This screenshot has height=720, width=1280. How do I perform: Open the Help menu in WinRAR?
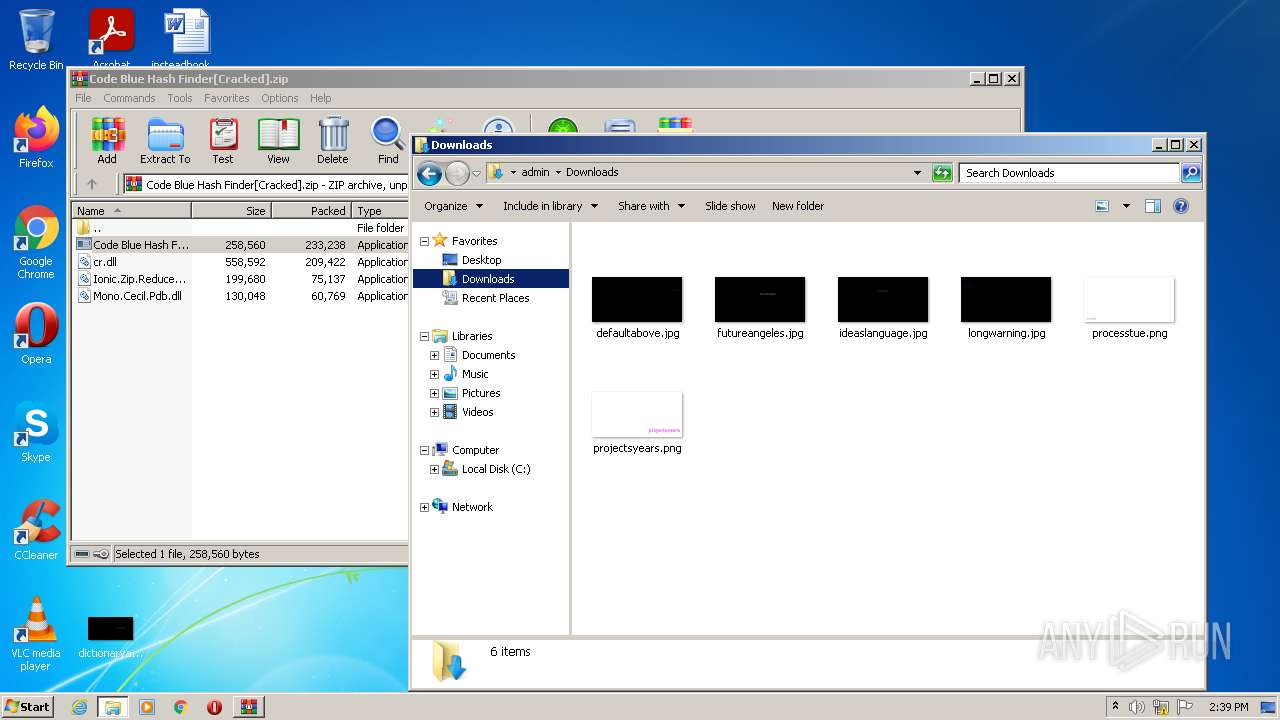point(320,98)
